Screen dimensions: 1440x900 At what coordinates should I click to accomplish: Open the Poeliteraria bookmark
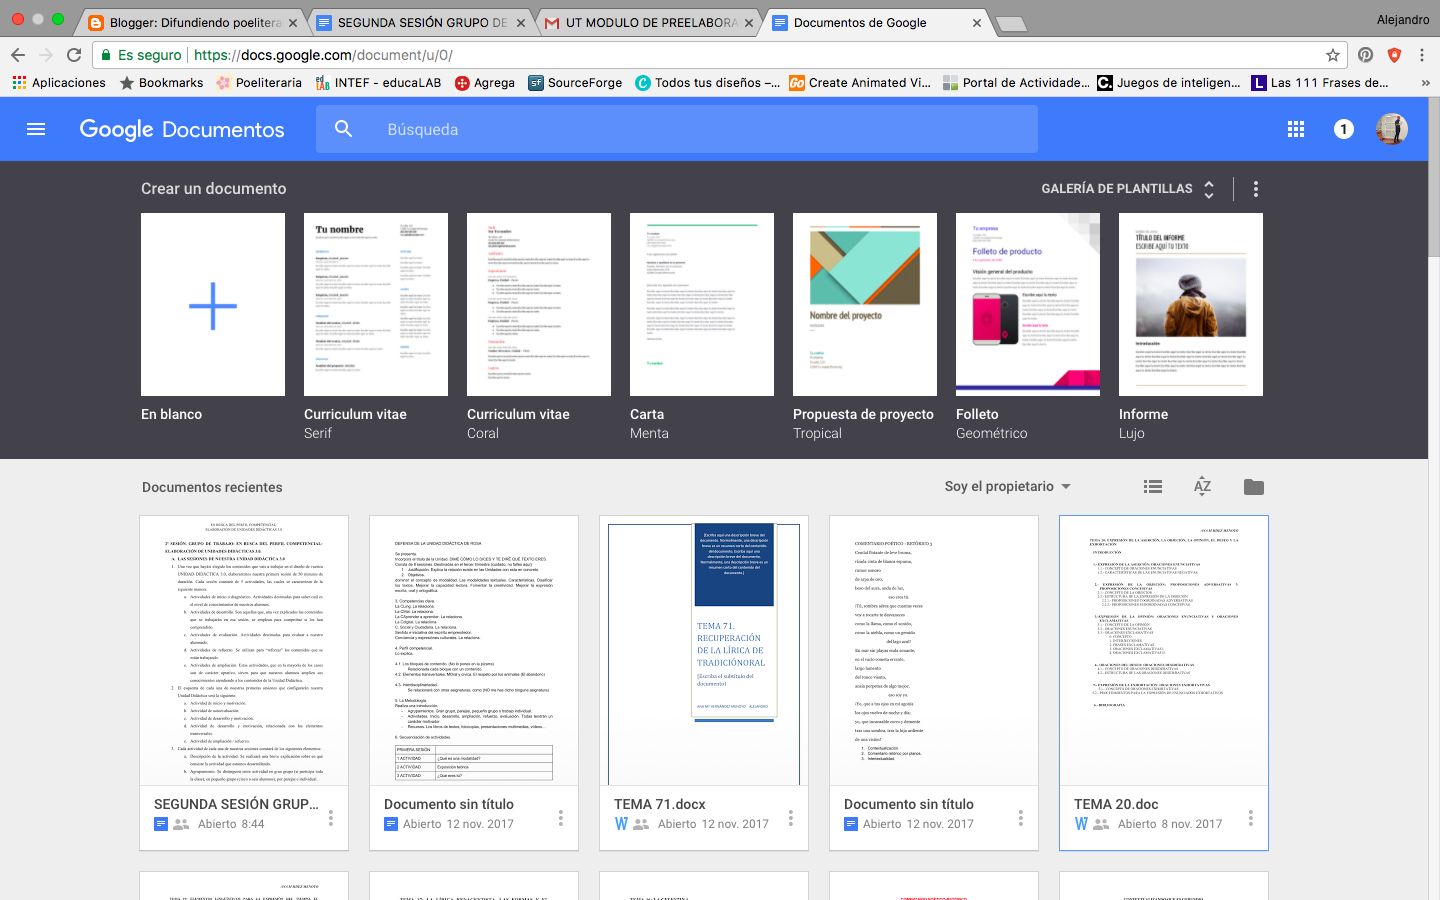click(259, 83)
